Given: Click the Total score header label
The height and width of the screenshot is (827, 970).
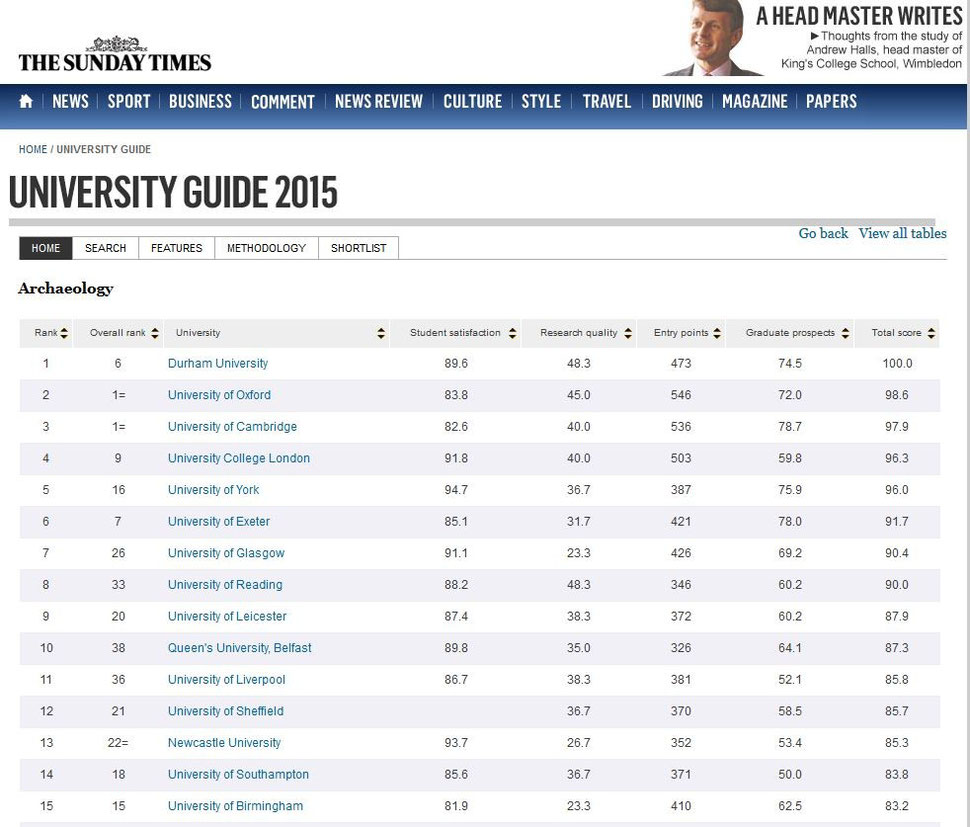Looking at the screenshot, I should coord(896,333).
